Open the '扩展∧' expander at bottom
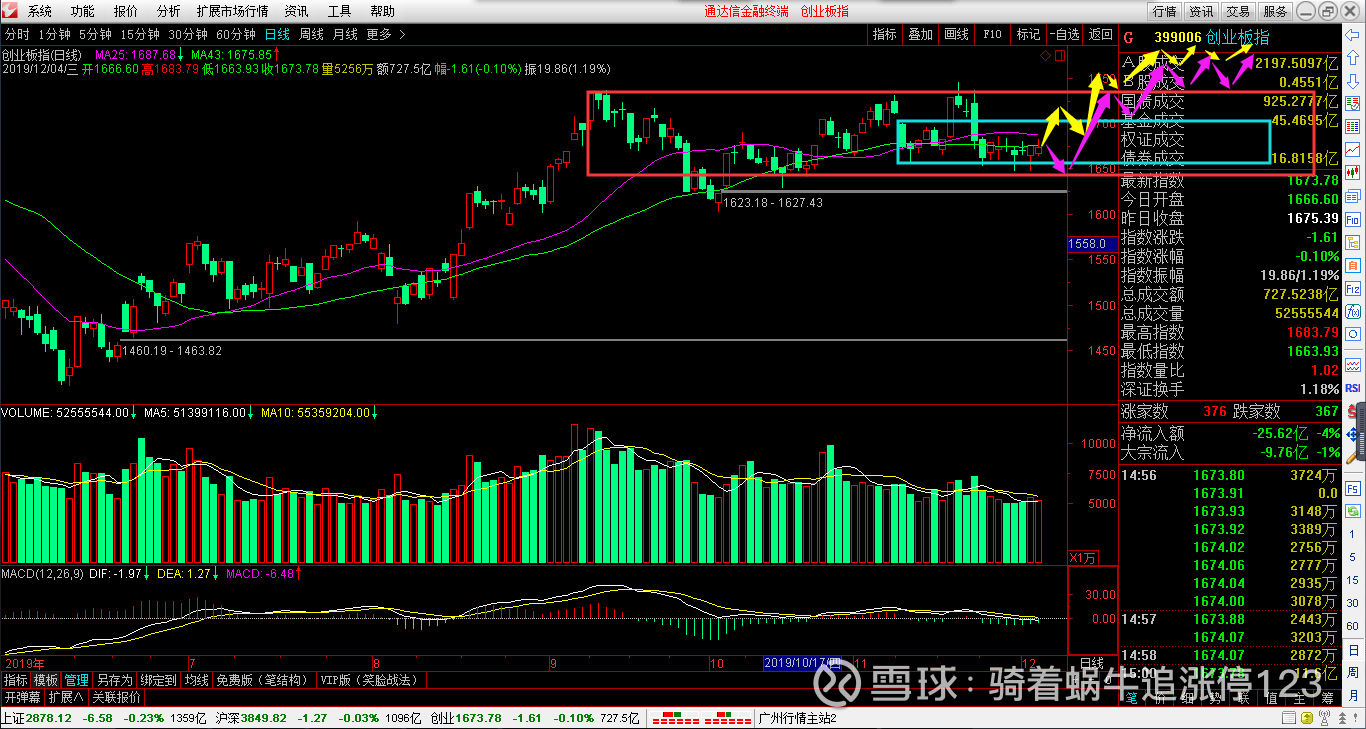 [x=66, y=697]
